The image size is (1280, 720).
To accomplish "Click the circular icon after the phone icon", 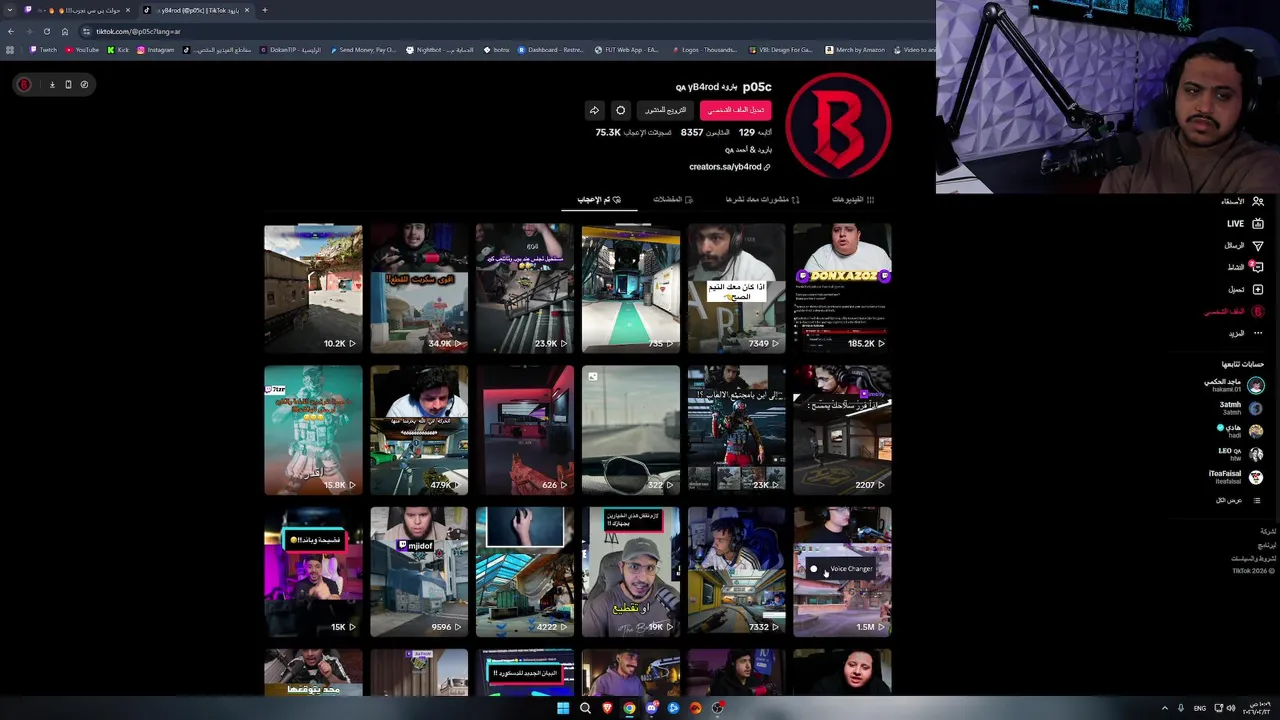I will [84, 84].
